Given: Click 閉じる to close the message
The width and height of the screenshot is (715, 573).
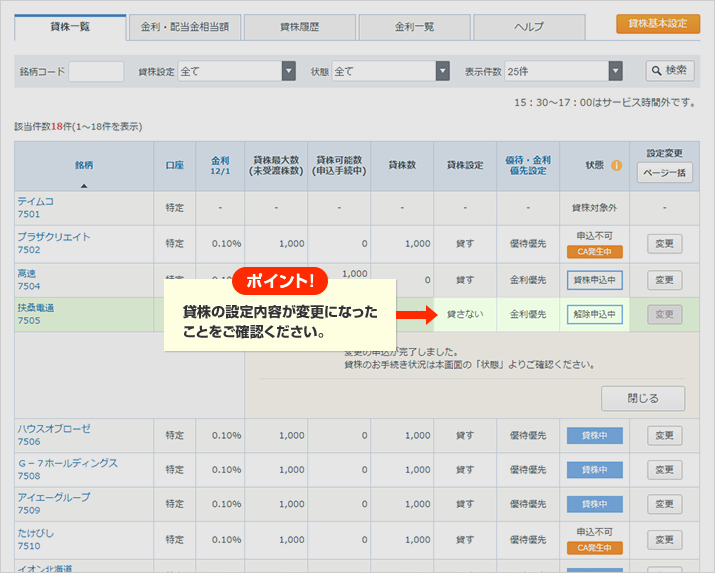Looking at the screenshot, I should click(x=642, y=398).
